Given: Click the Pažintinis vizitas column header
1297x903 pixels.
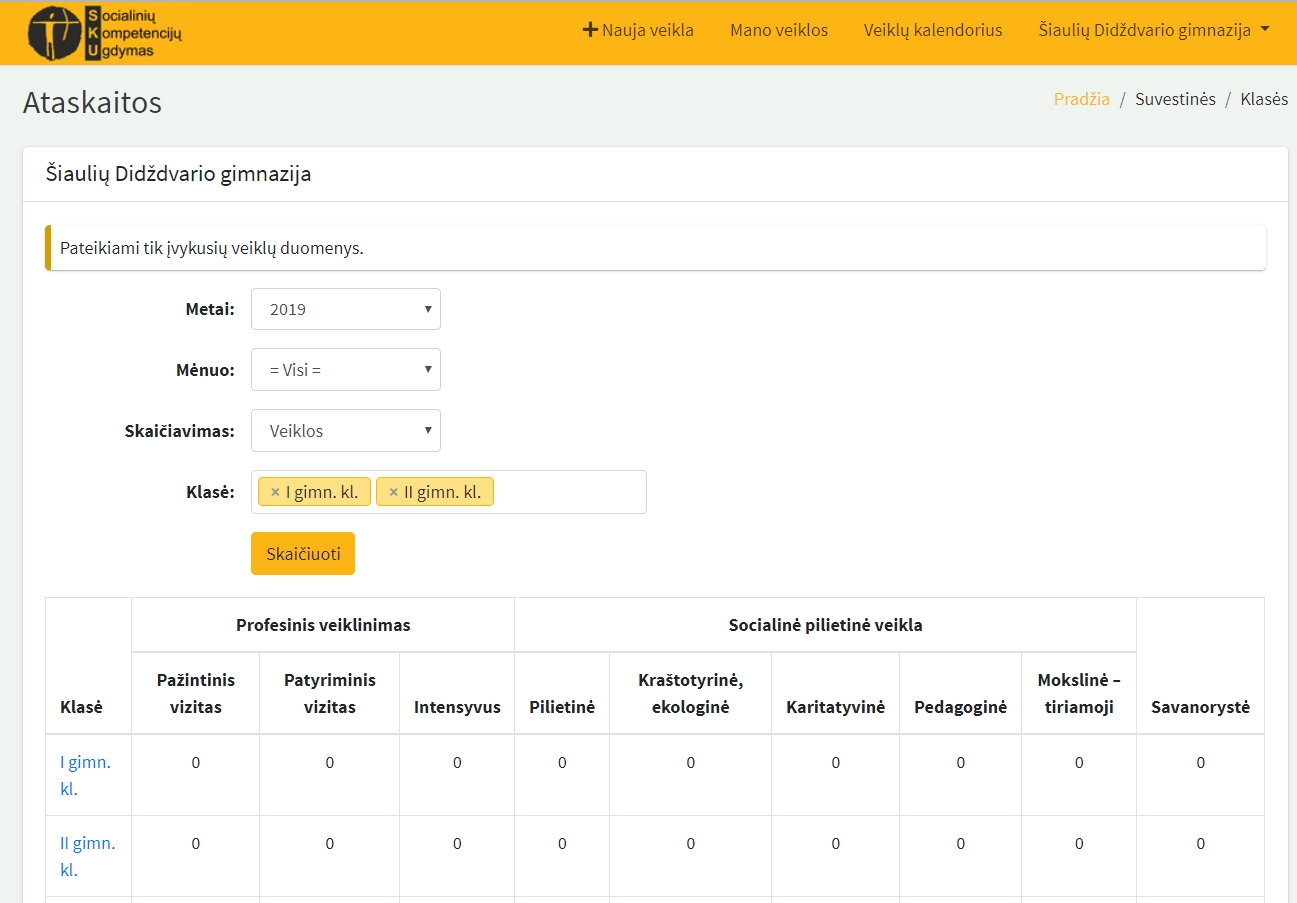Looking at the screenshot, I should pos(196,693).
